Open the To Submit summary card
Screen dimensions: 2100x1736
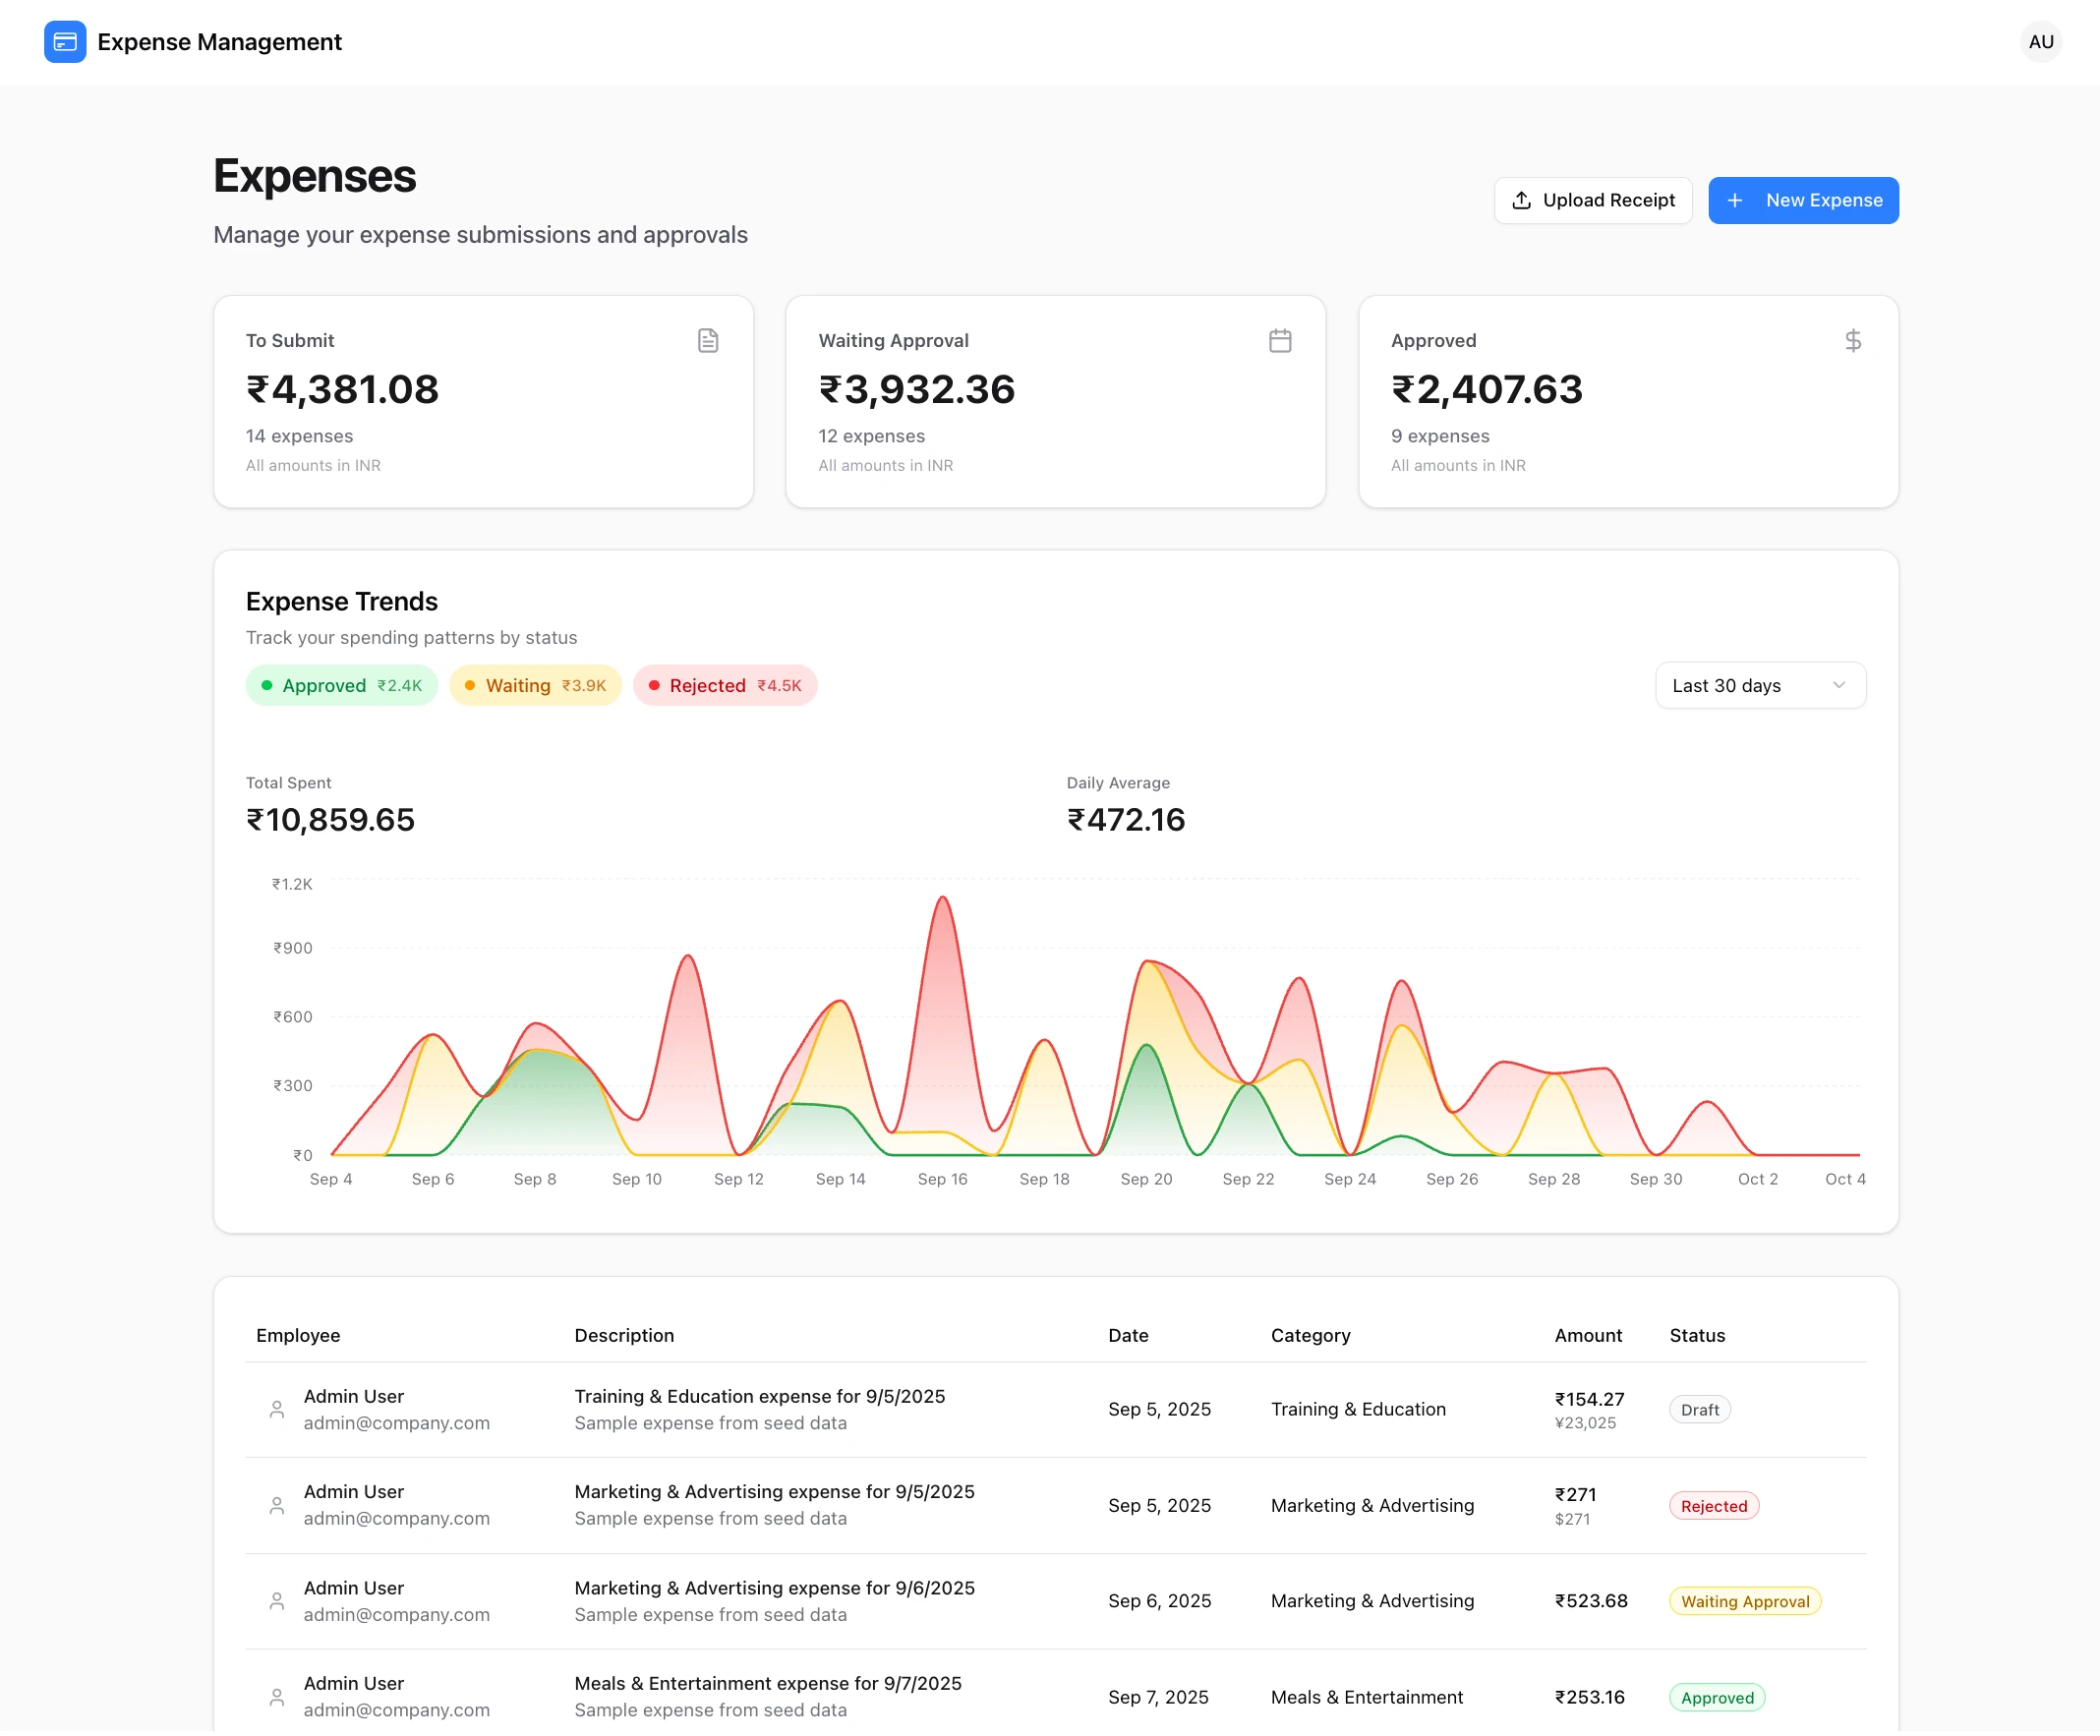483,402
